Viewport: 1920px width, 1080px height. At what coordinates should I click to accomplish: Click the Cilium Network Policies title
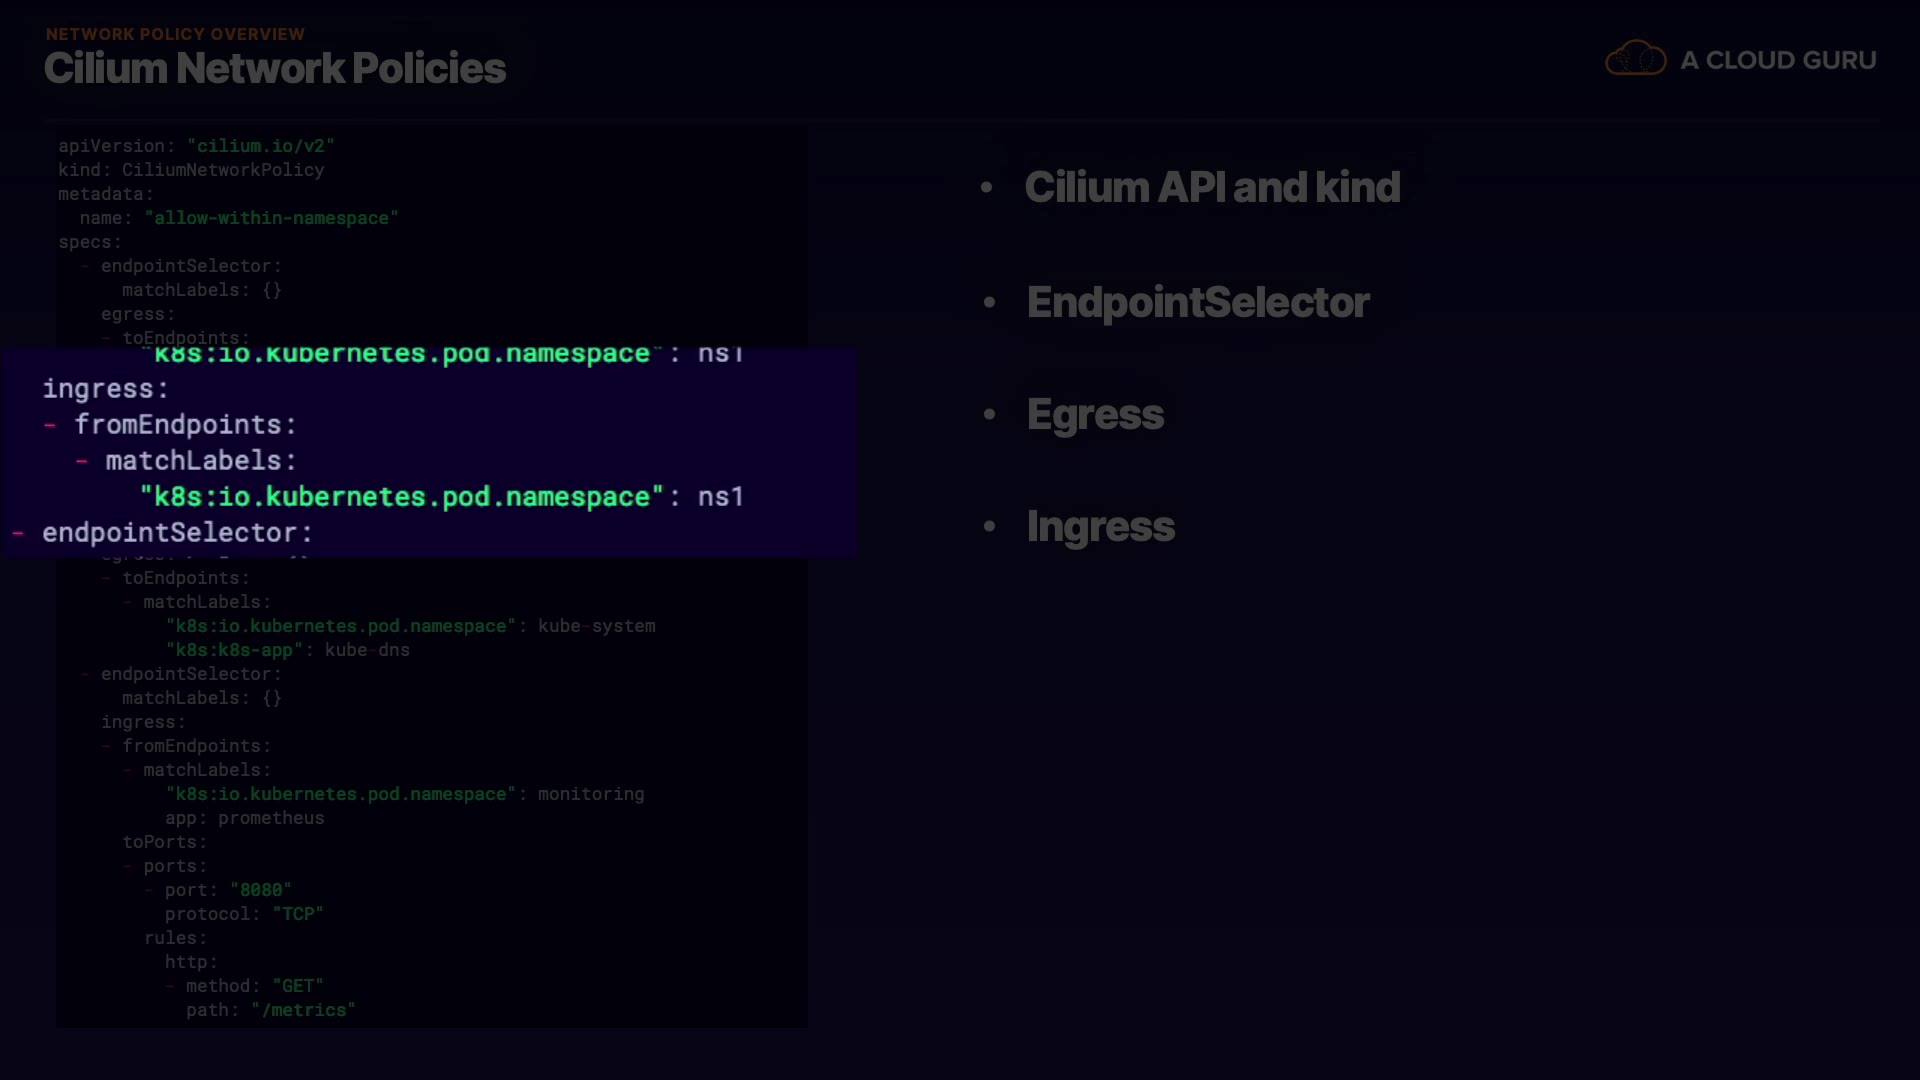tap(275, 68)
